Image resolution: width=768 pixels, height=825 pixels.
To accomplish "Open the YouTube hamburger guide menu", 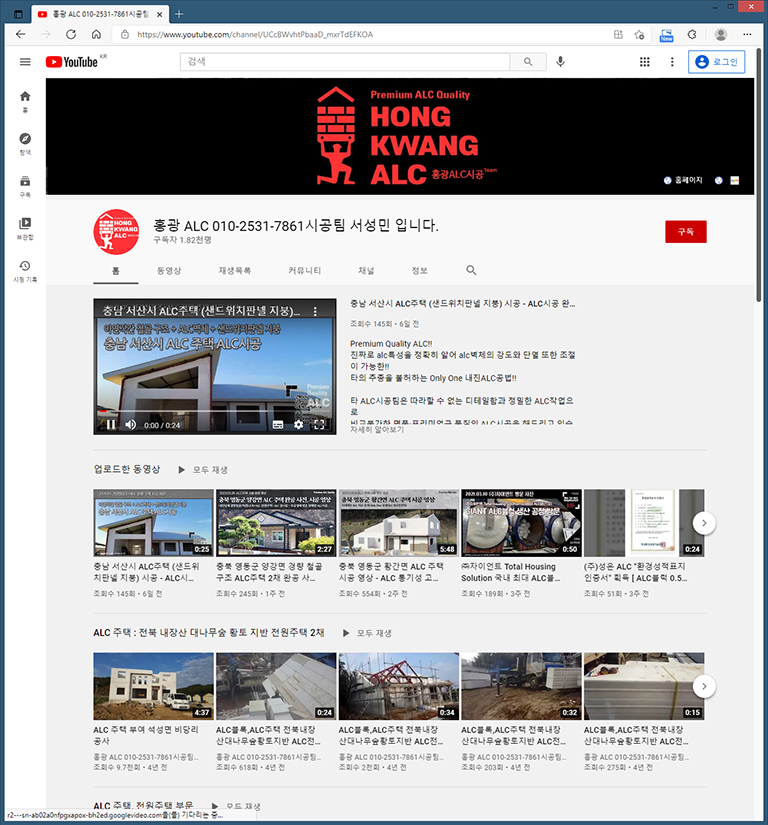I will point(25,62).
